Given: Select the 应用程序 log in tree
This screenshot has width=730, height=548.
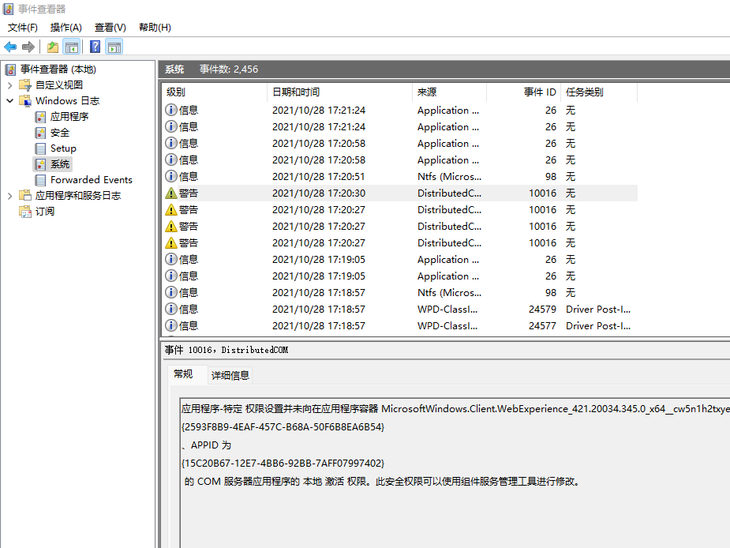Looking at the screenshot, I should coord(69,116).
